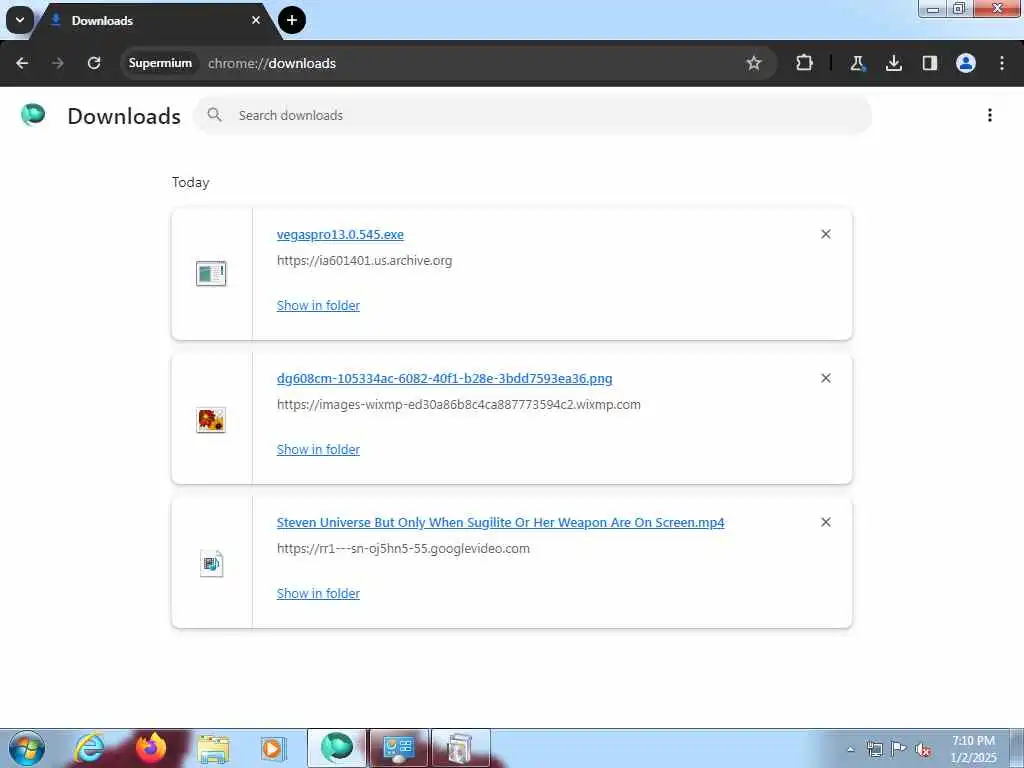This screenshot has width=1024, height=768.
Task: Show hidden system tray icons arrow
Action: pyautogui.click(x=850, y=749)
